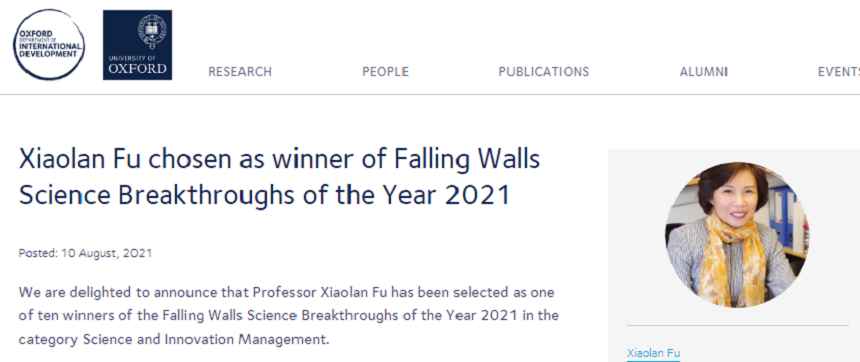Click the 'Posted: 10 August, 2021' date
Viewport: 860px width, 362px height.
[x=85, y=253]
